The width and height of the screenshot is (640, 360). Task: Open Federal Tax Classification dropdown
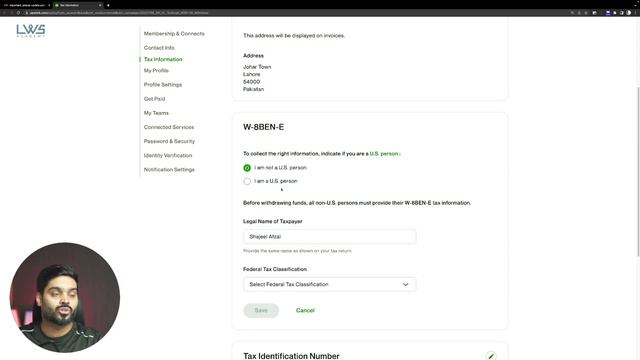tap(329, 284)
